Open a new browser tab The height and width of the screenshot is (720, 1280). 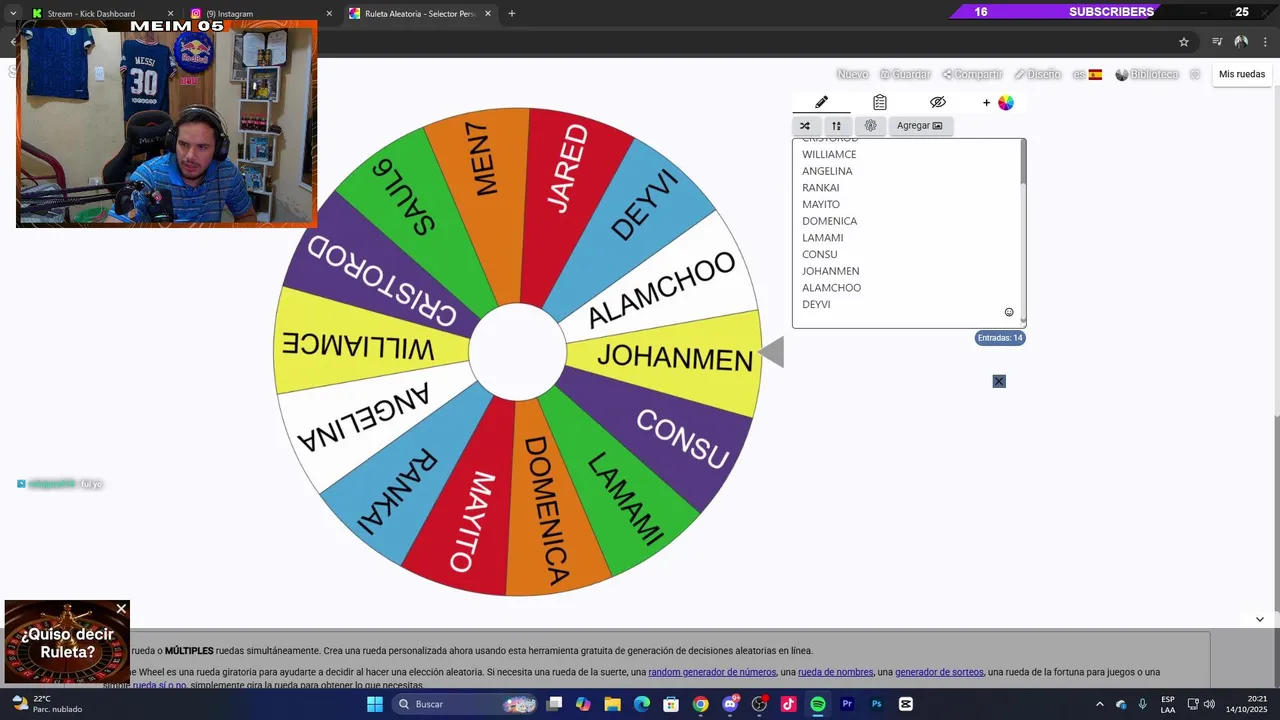512,13
